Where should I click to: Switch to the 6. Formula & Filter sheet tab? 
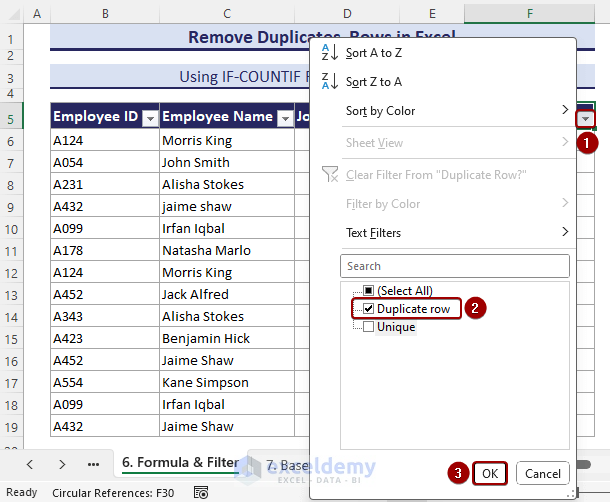181,462
